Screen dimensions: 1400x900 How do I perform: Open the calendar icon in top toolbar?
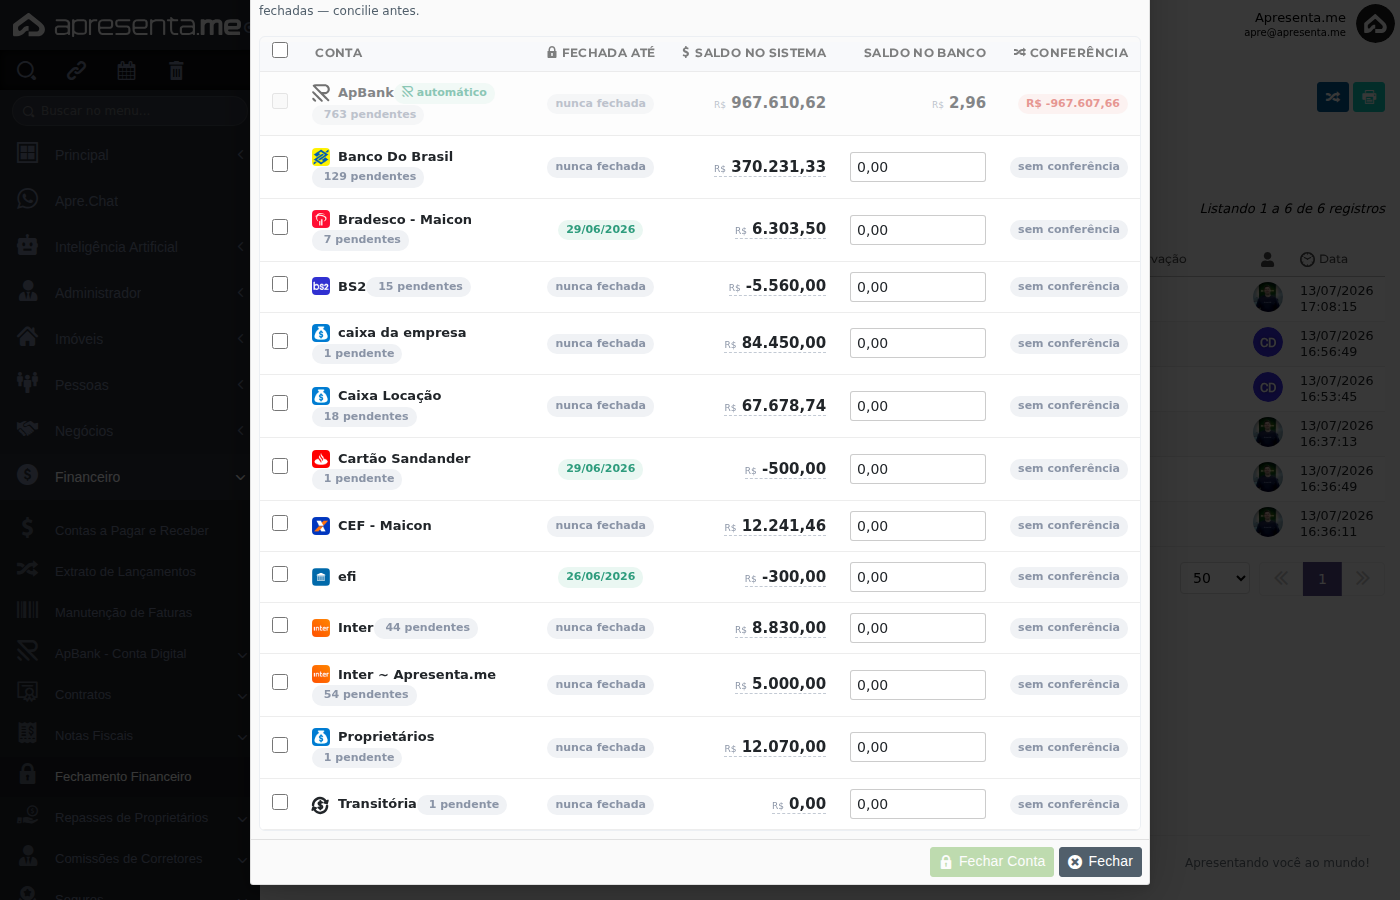126,70
